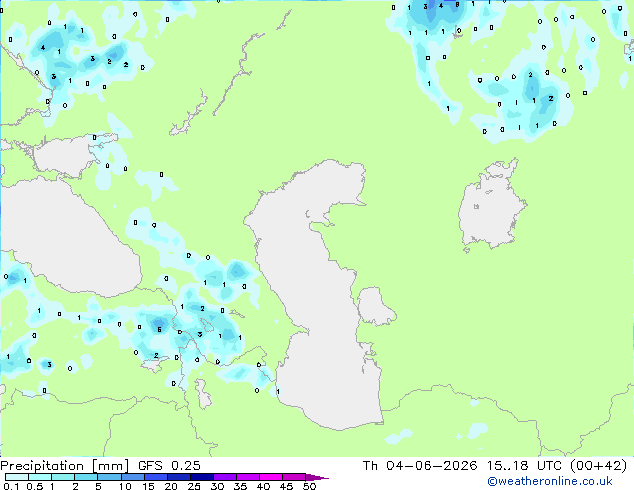
Task: Click the "10" legend scale label
Action: pyautogui.click(x=125, y=486)
